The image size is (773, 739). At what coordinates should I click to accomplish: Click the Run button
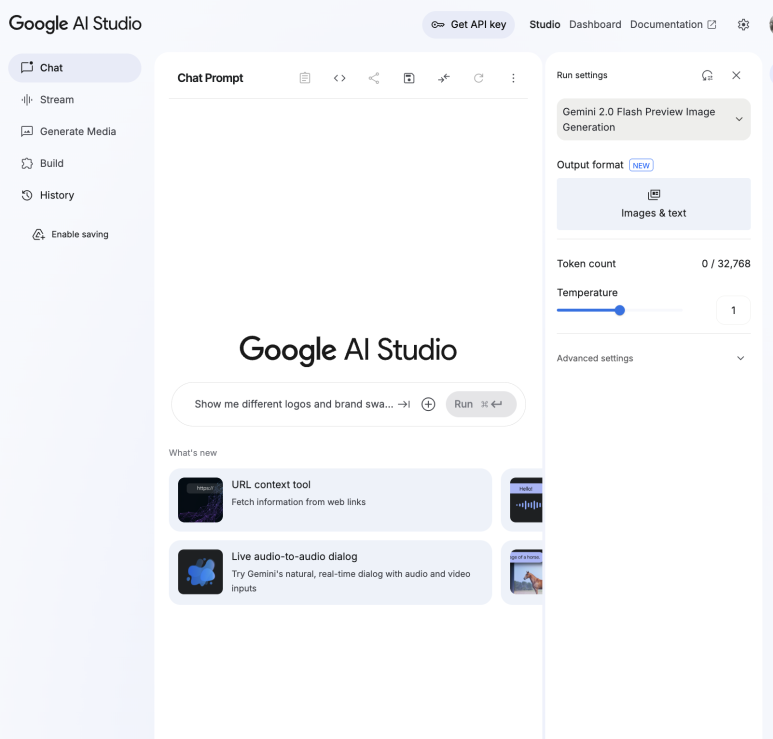[x=481, y=404]
